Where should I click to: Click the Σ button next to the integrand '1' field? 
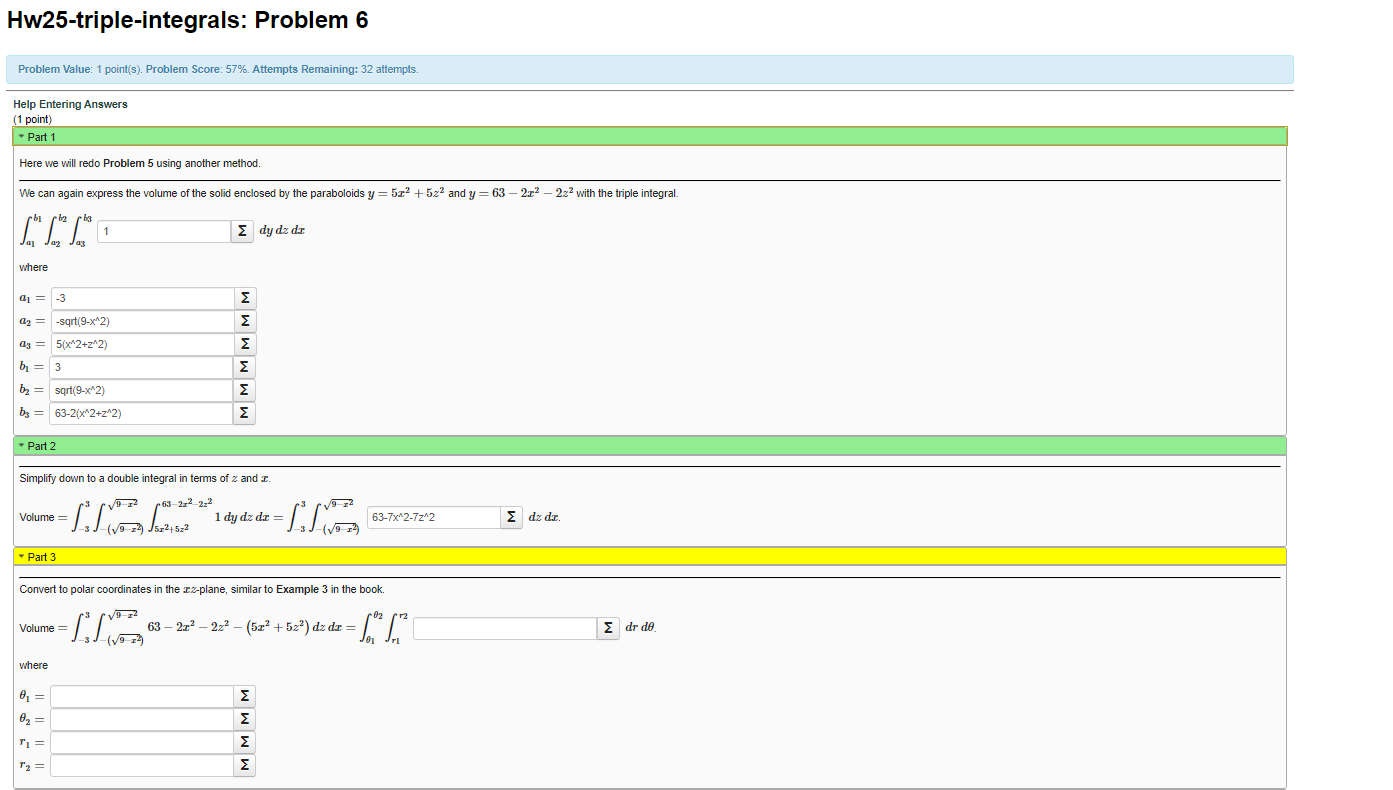click(242, 231)
